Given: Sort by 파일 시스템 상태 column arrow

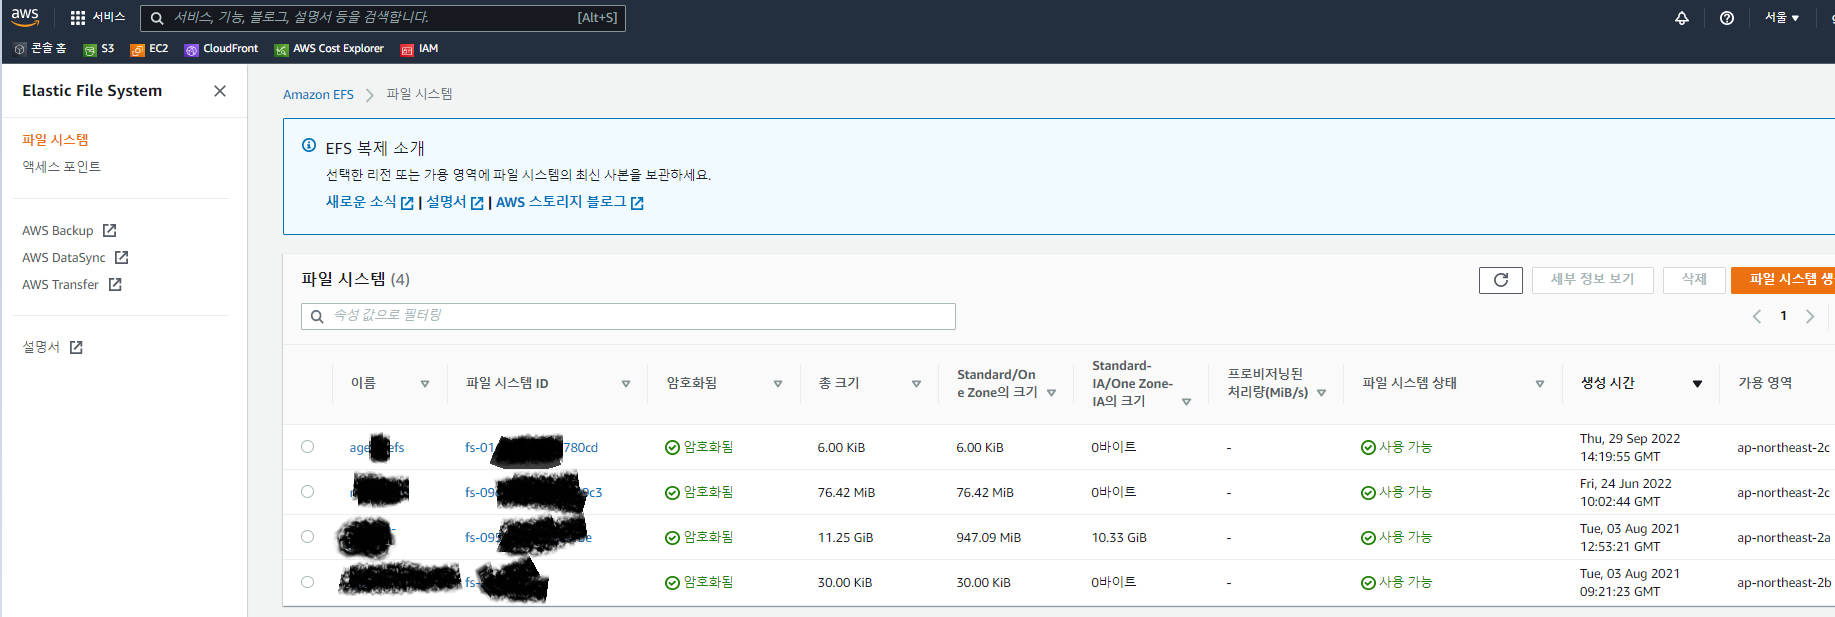Looking at the screenshot, I should 1540,384.
